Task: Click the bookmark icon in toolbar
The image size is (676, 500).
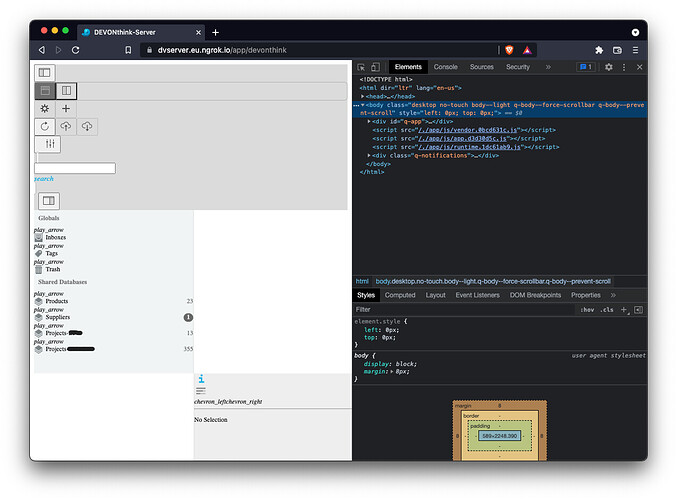Action: point(128,50)
